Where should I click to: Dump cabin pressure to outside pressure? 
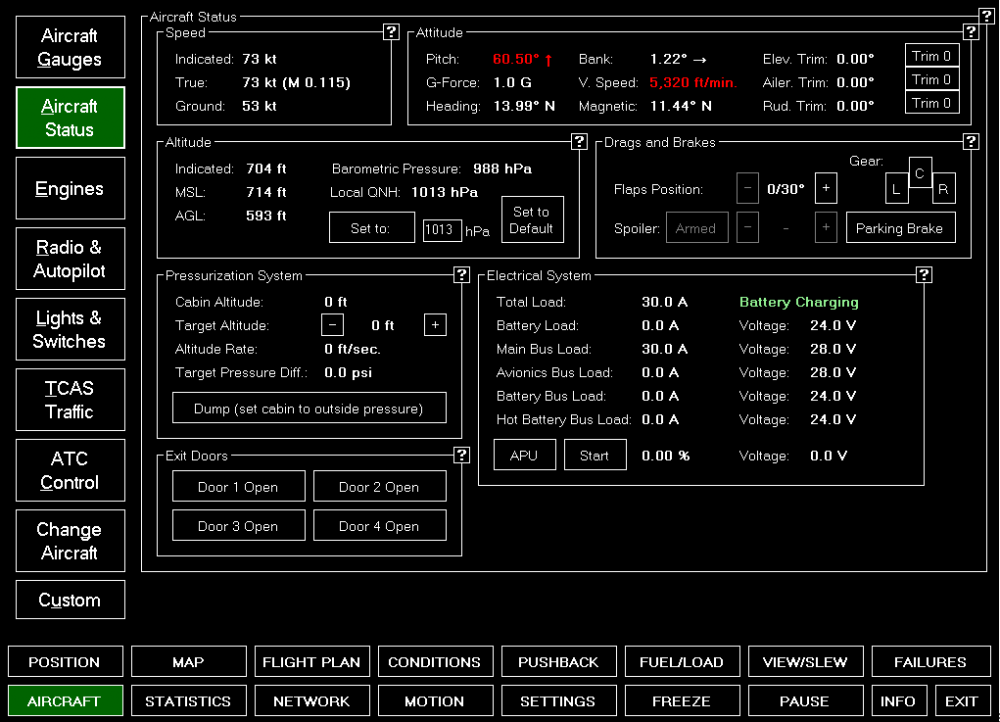(x=309, y=408)
